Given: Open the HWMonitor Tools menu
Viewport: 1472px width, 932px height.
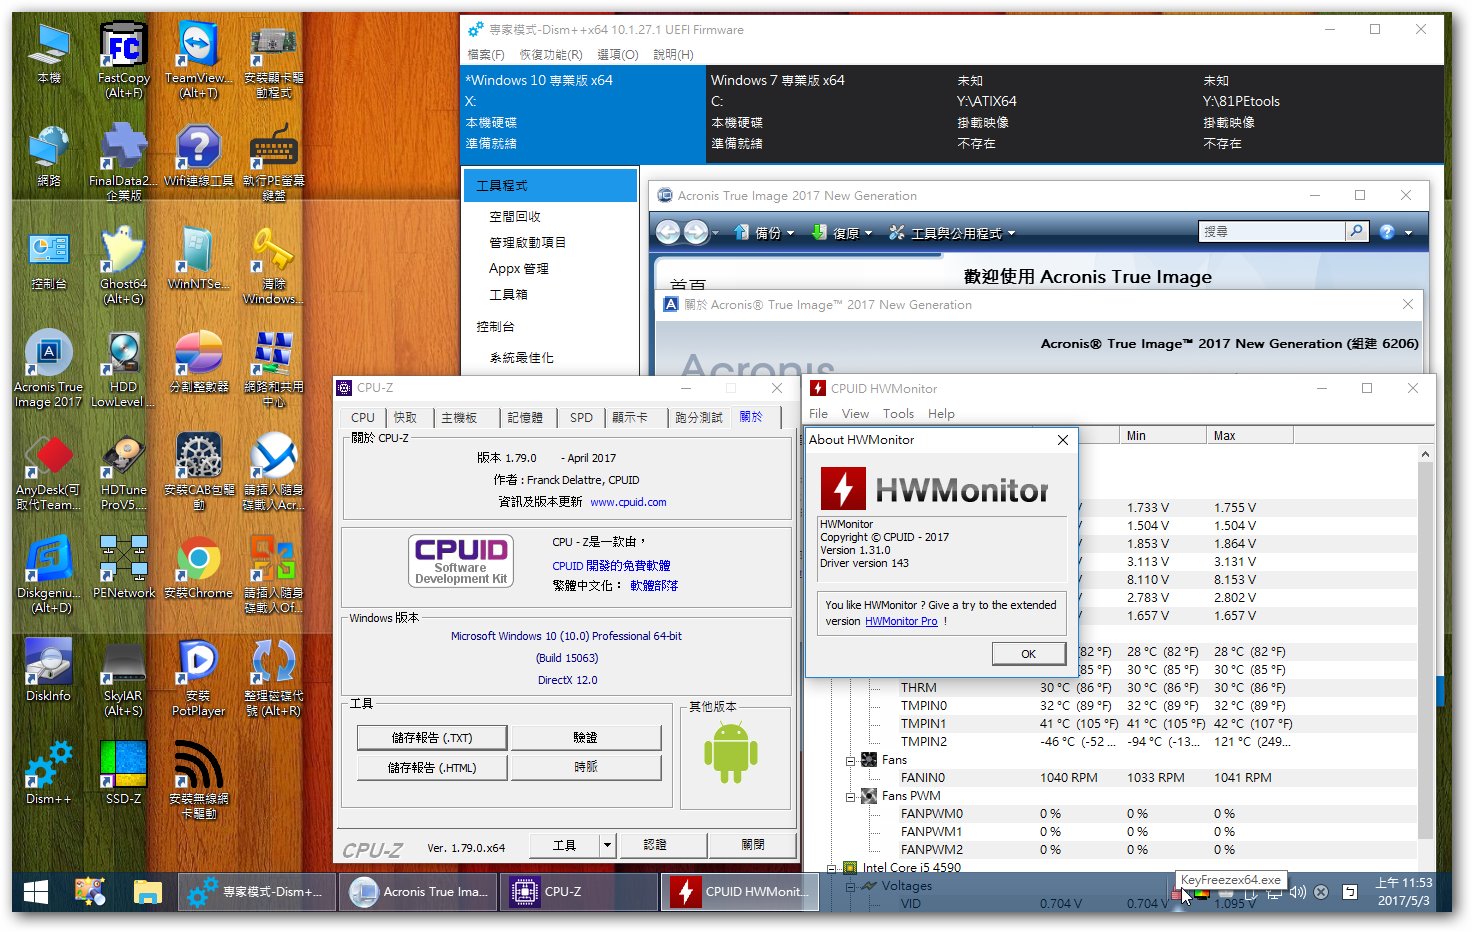Looking at the screenshot, I should 898,413.
